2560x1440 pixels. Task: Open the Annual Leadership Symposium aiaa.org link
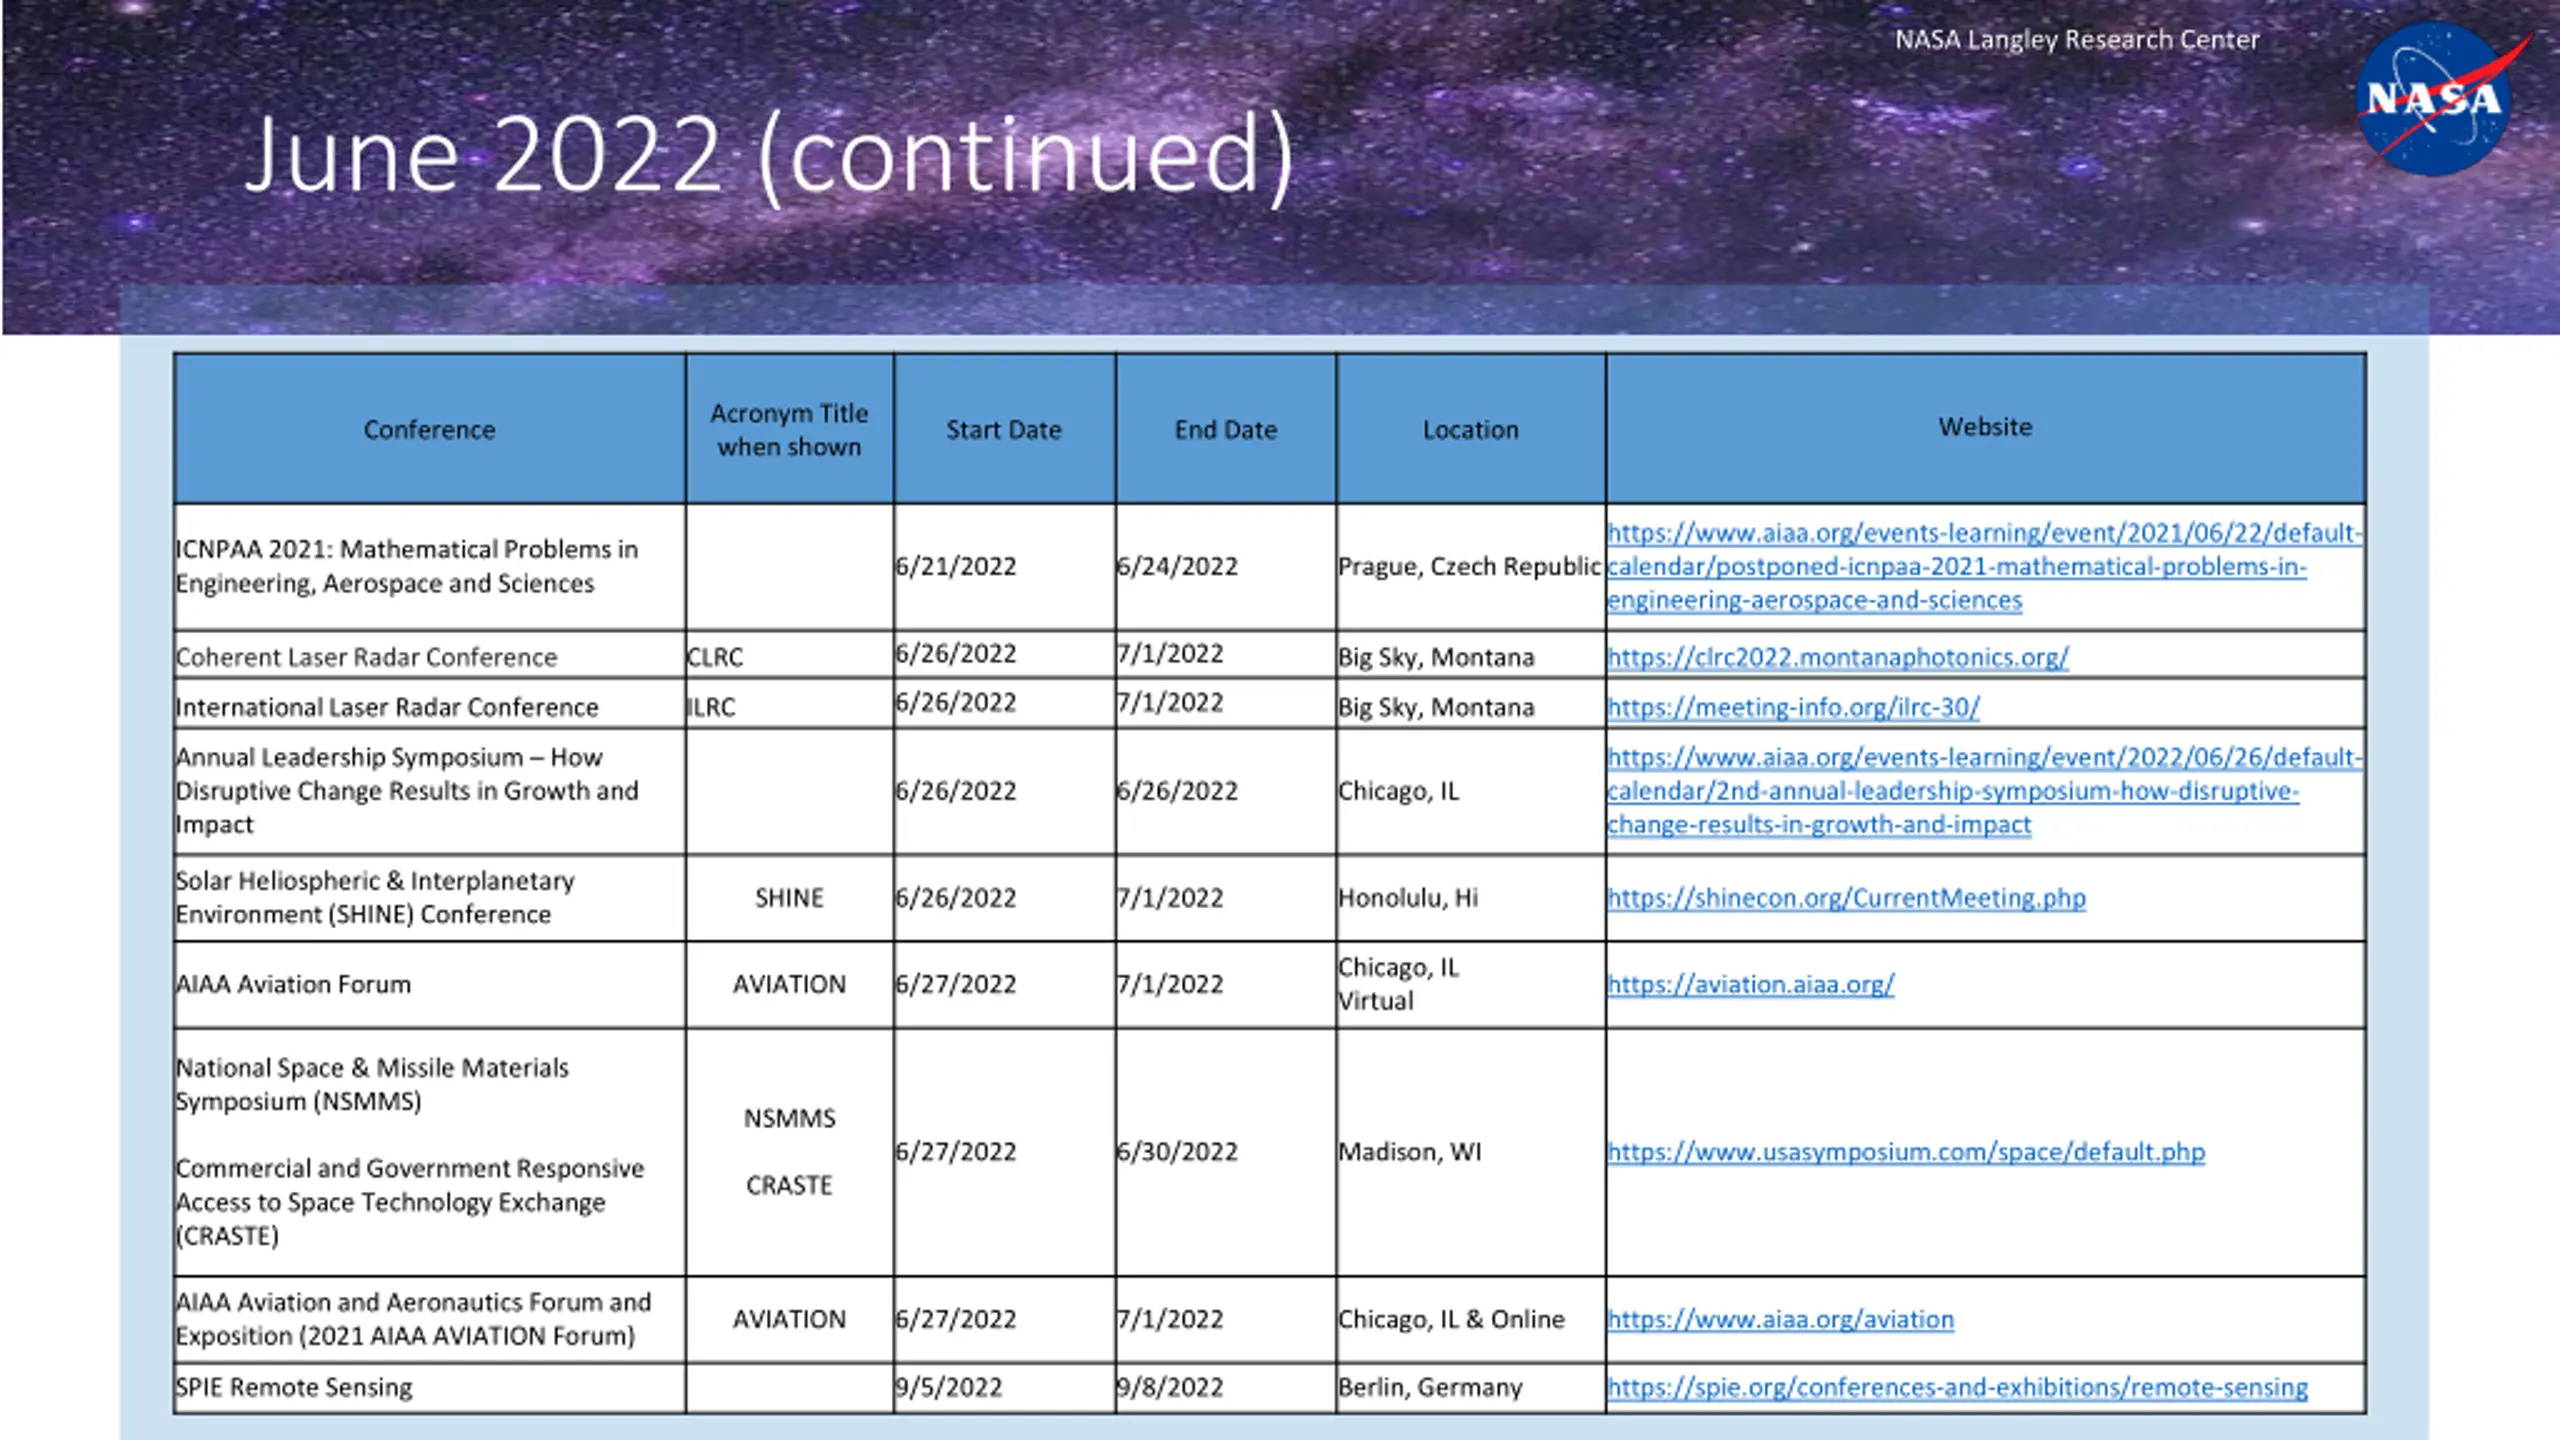1984,790
